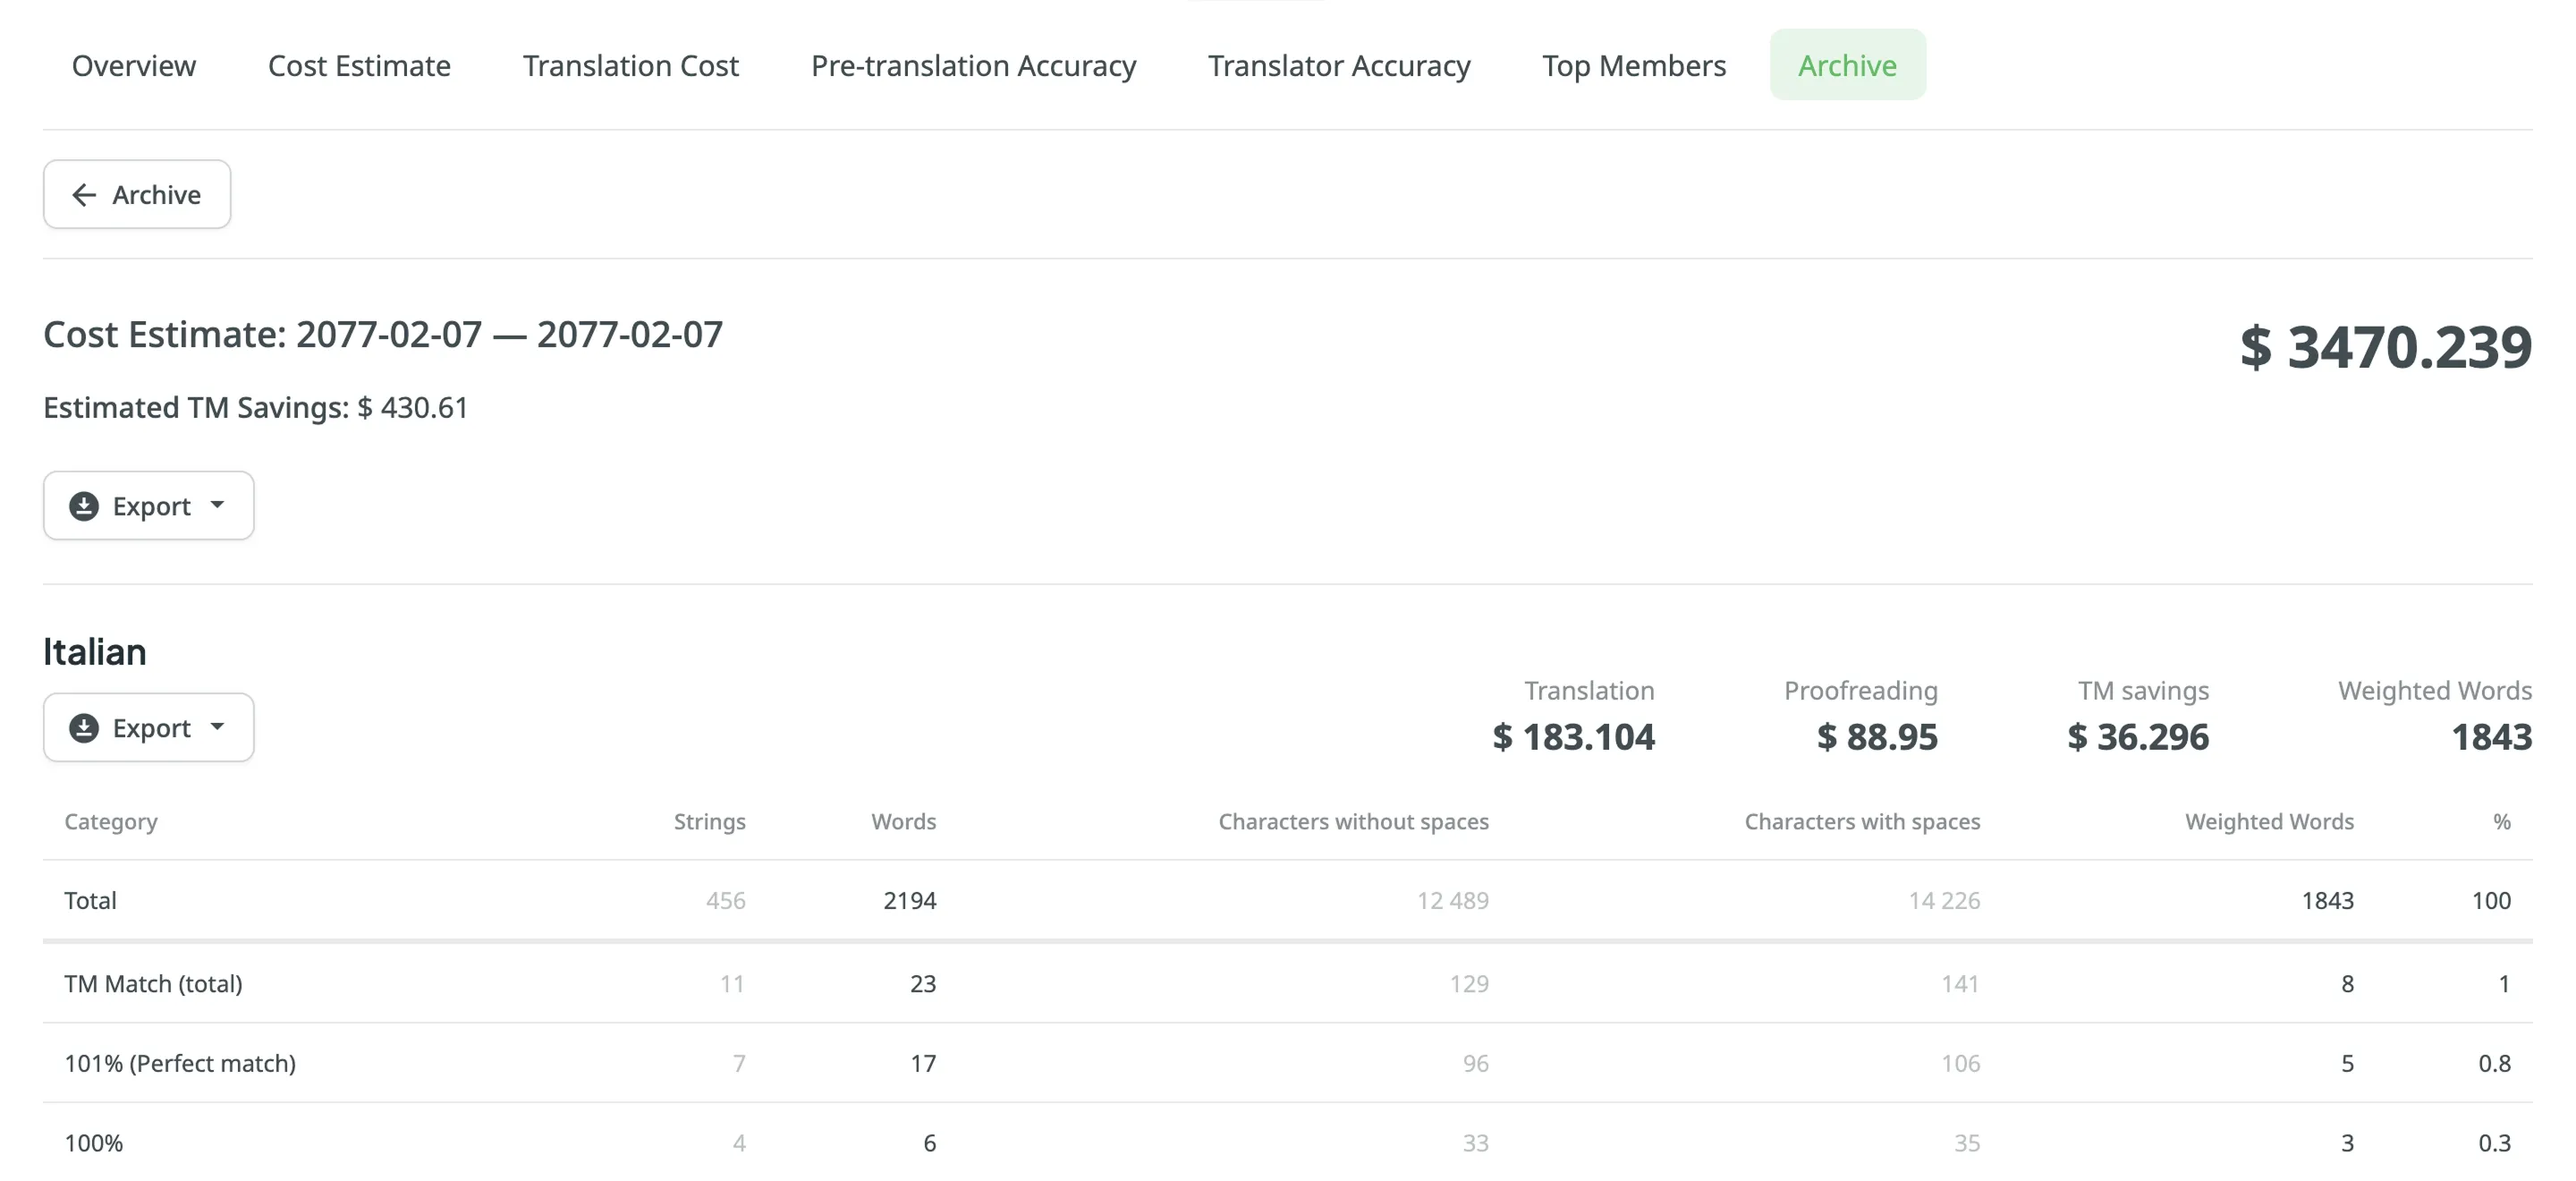The image size is (2576, 1181).
Task: Open the Cost Estimate tab
Action: point(358,65)
